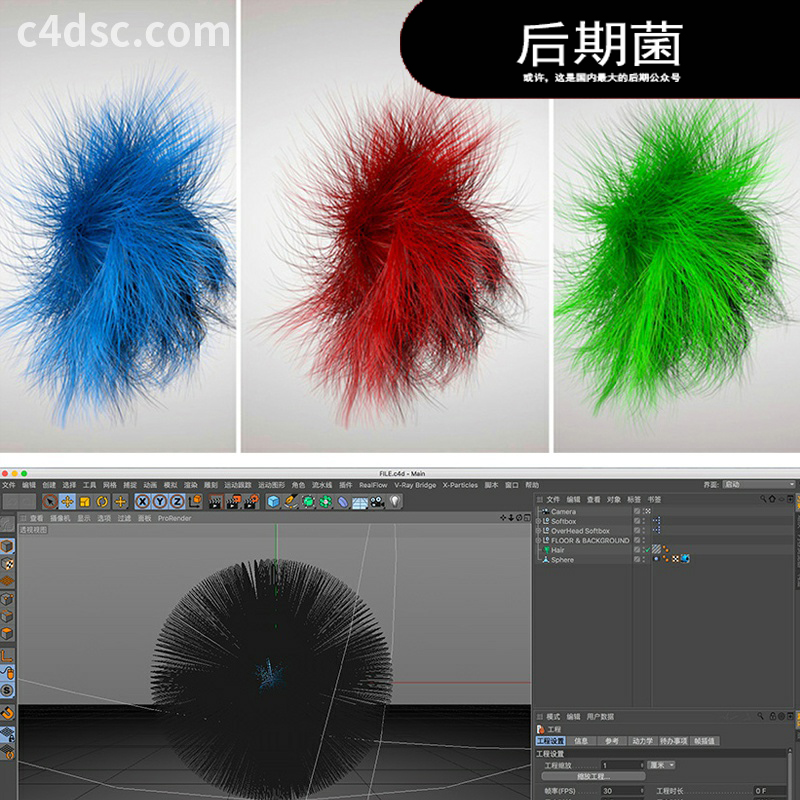Viewport: 800px width, 800px height.
Task: Select the Hair object in object manager
Action: pyautogui.click(x=558, y=551)
